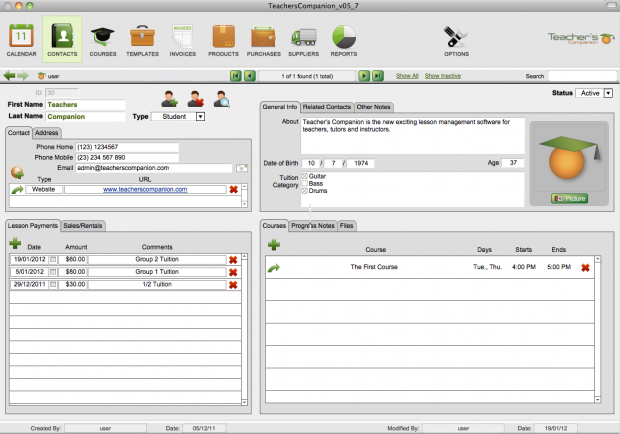Add a new contact with the person-plus icon

pos(170,99)
